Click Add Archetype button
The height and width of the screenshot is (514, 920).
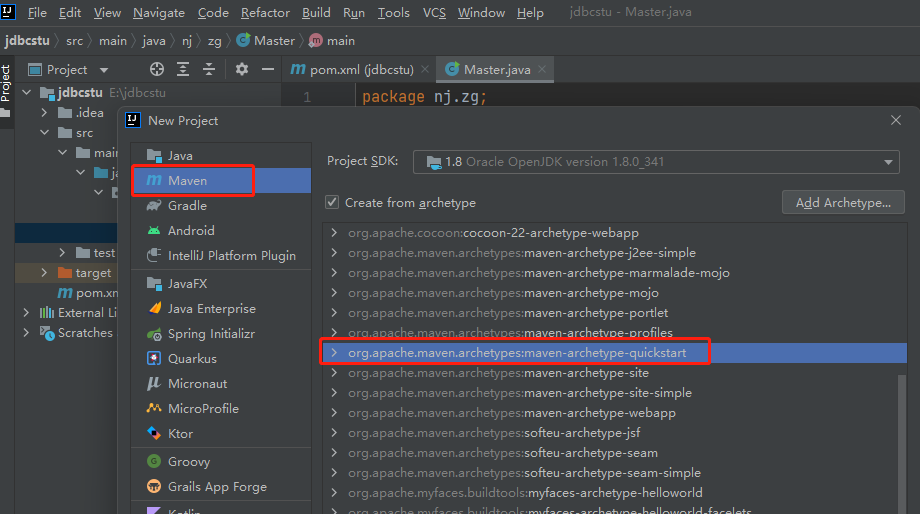843,202
